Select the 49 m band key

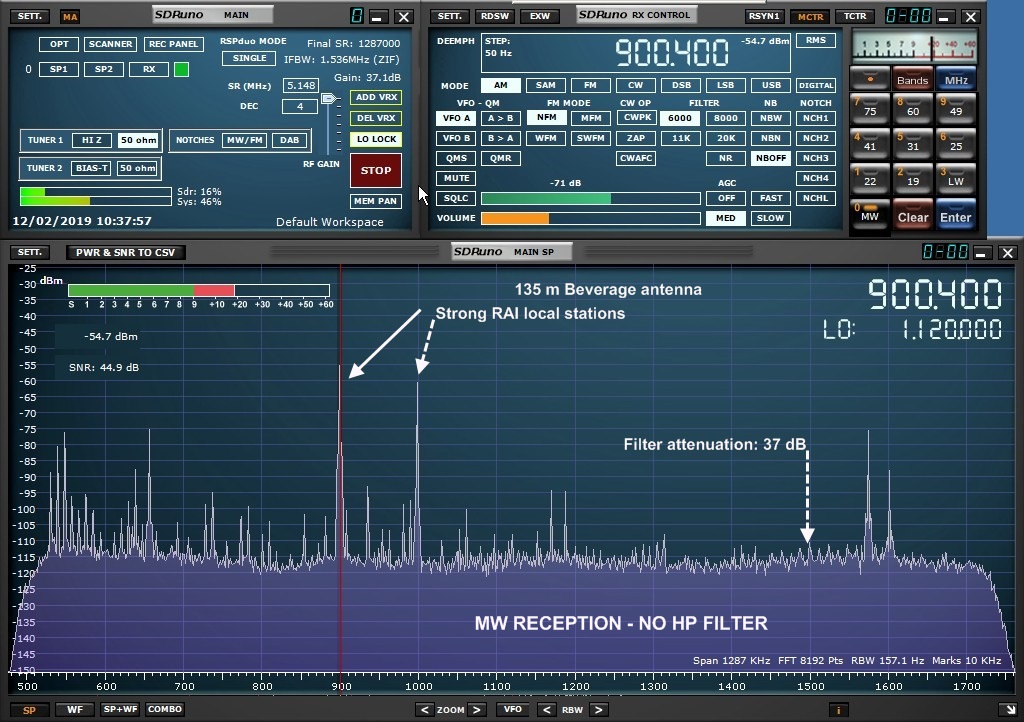pos(955,110)
